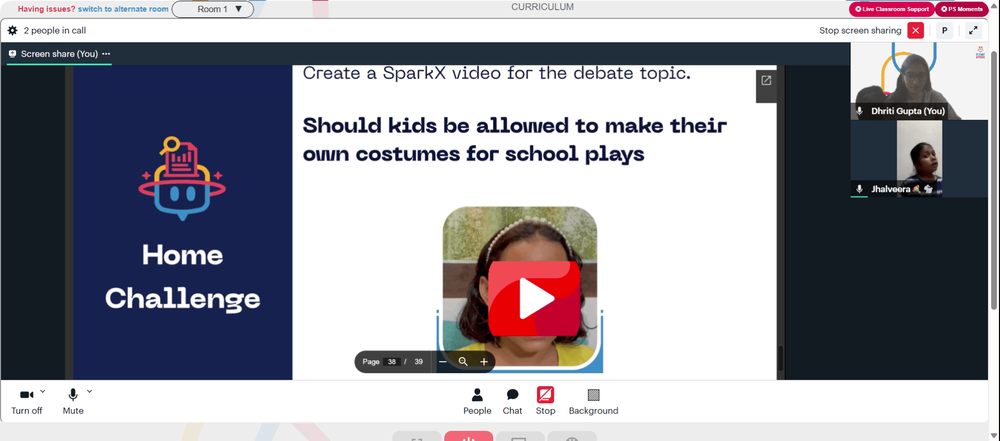The image size is (1000, 441).
Task: Open slide in new window icon
Action: tap(766, 80)
